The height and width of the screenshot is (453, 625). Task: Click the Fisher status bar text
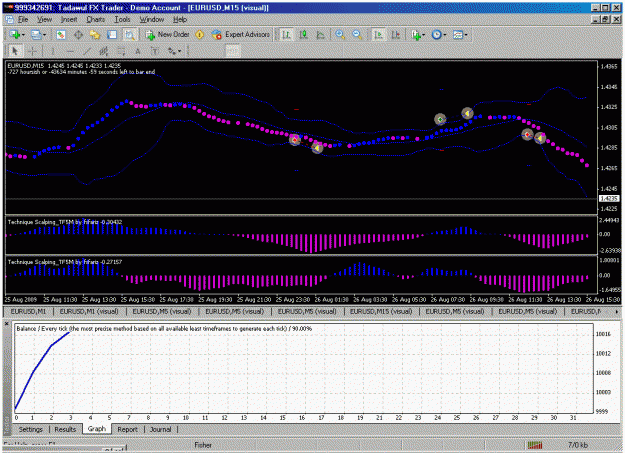coord(203,445)
